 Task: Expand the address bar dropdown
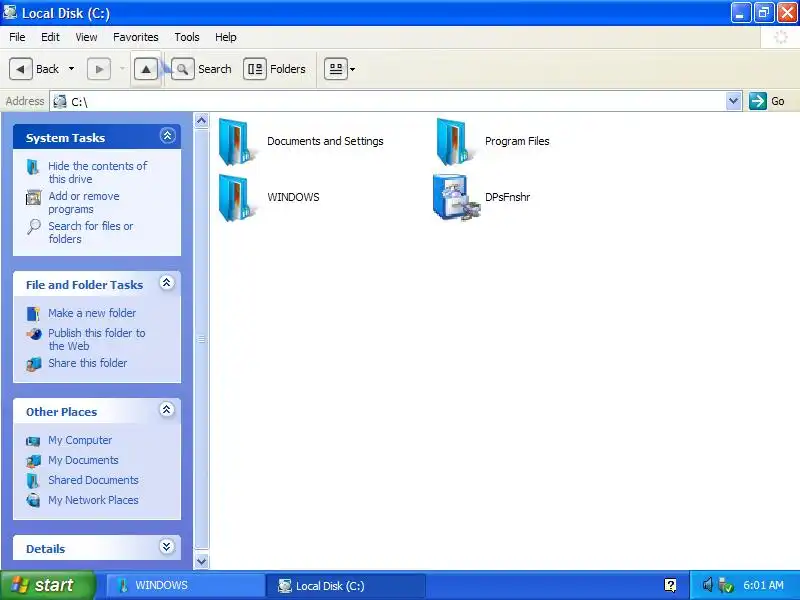pos(733,101)
